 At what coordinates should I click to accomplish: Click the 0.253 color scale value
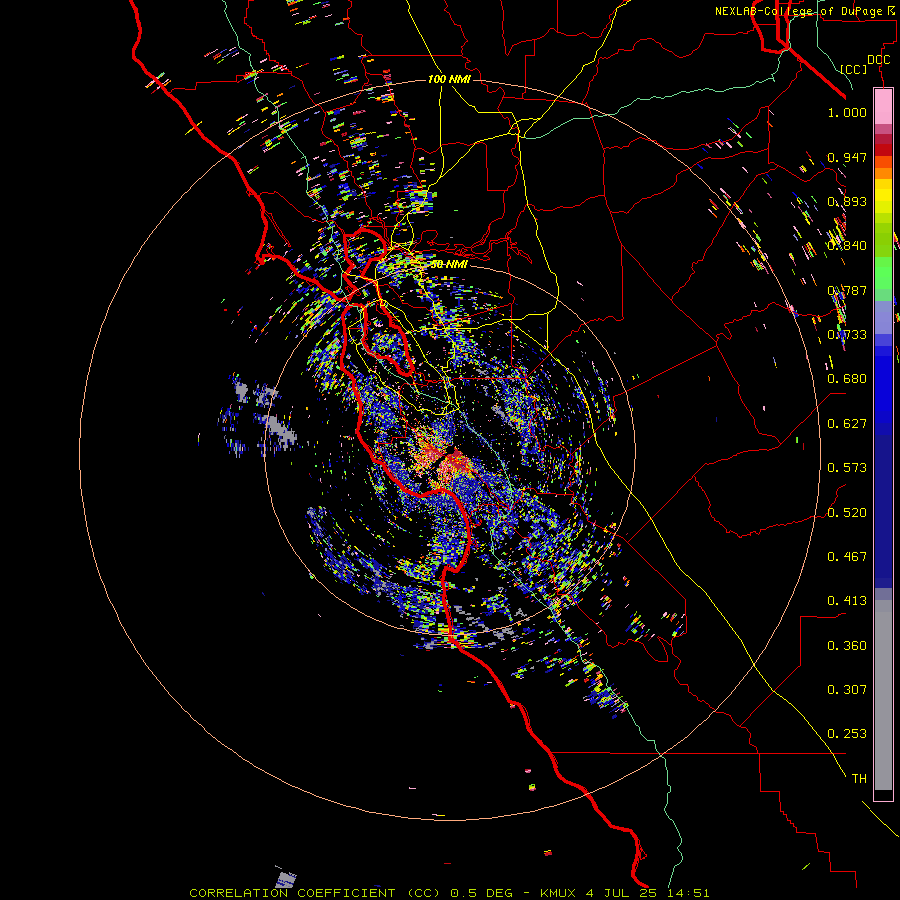(x=847, y=734)
